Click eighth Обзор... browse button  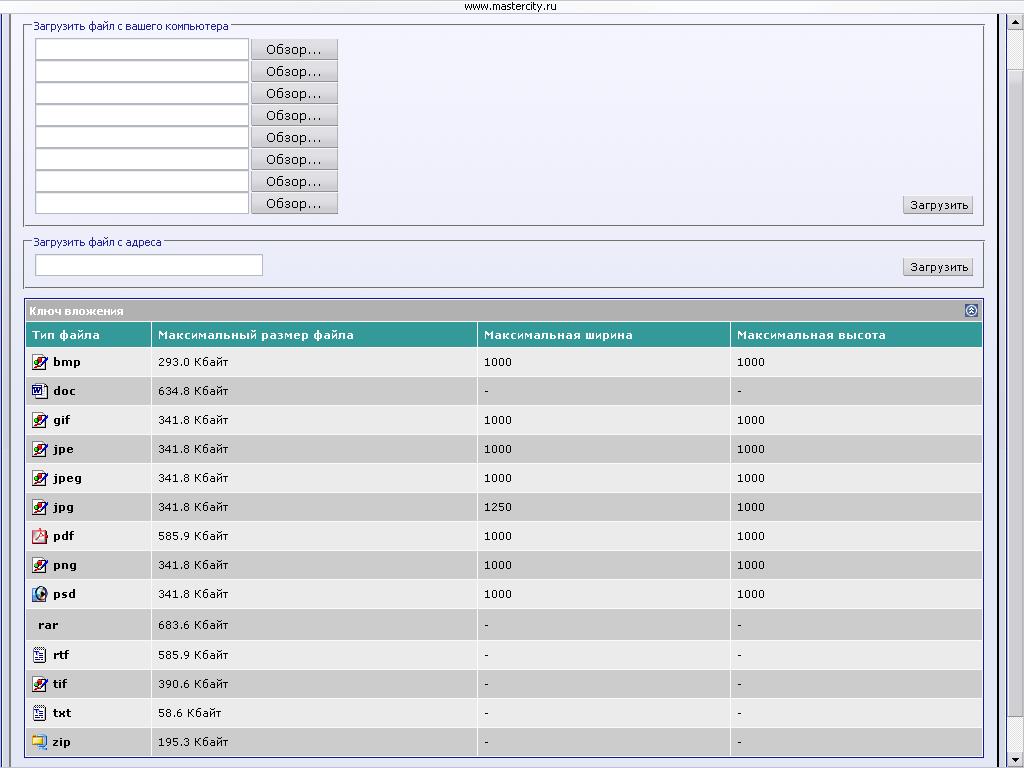tap(295, 203)
